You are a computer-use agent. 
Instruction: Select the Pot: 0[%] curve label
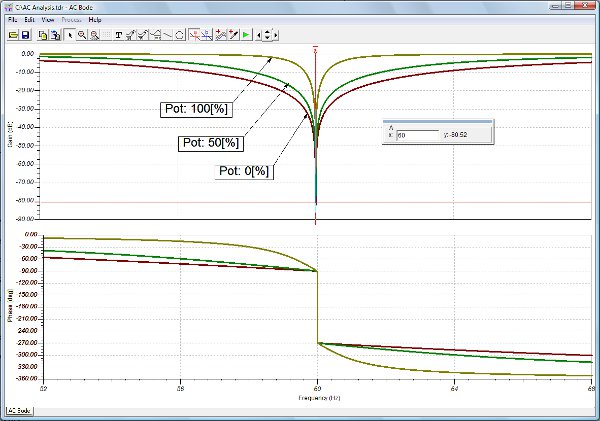(244, 170)
